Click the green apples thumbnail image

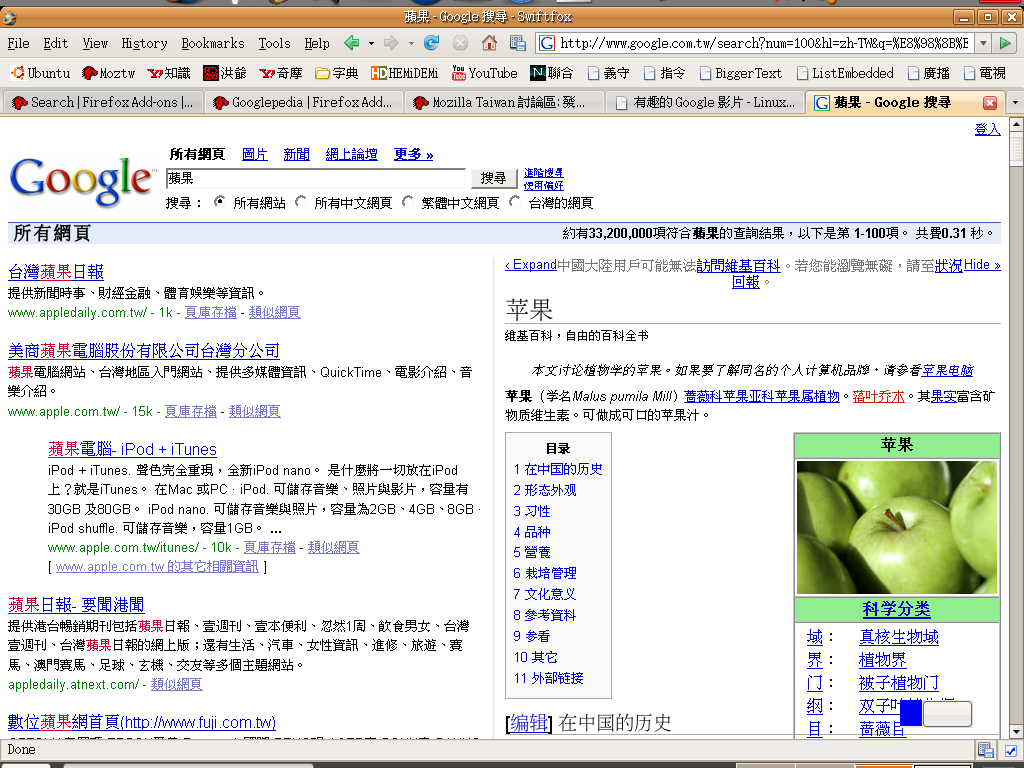[897, 527]
